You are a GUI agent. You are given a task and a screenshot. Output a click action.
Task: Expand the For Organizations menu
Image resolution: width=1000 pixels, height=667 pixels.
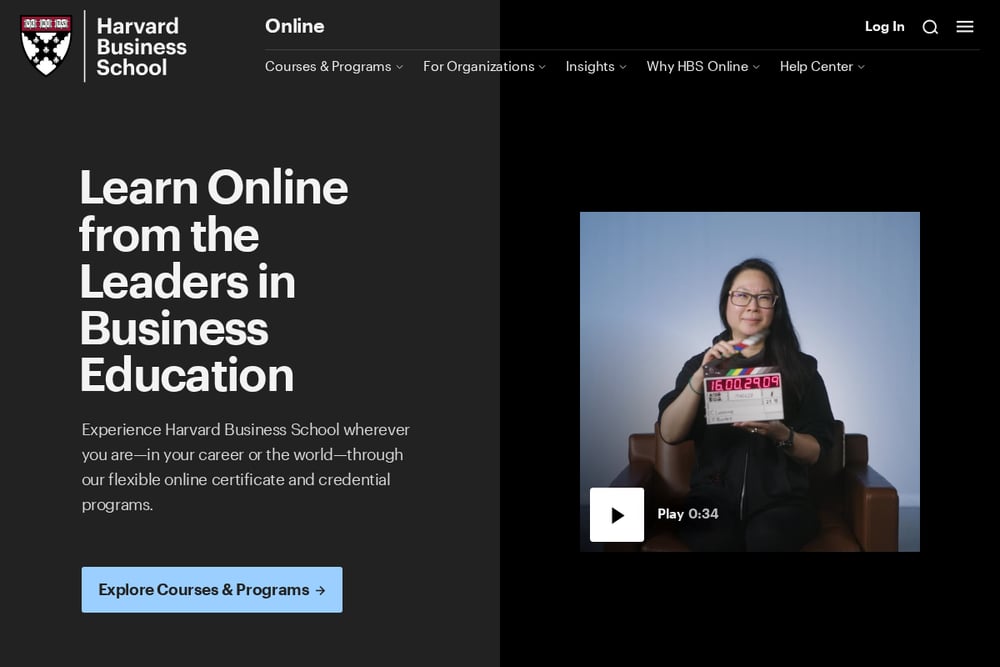tap(484, 66)
